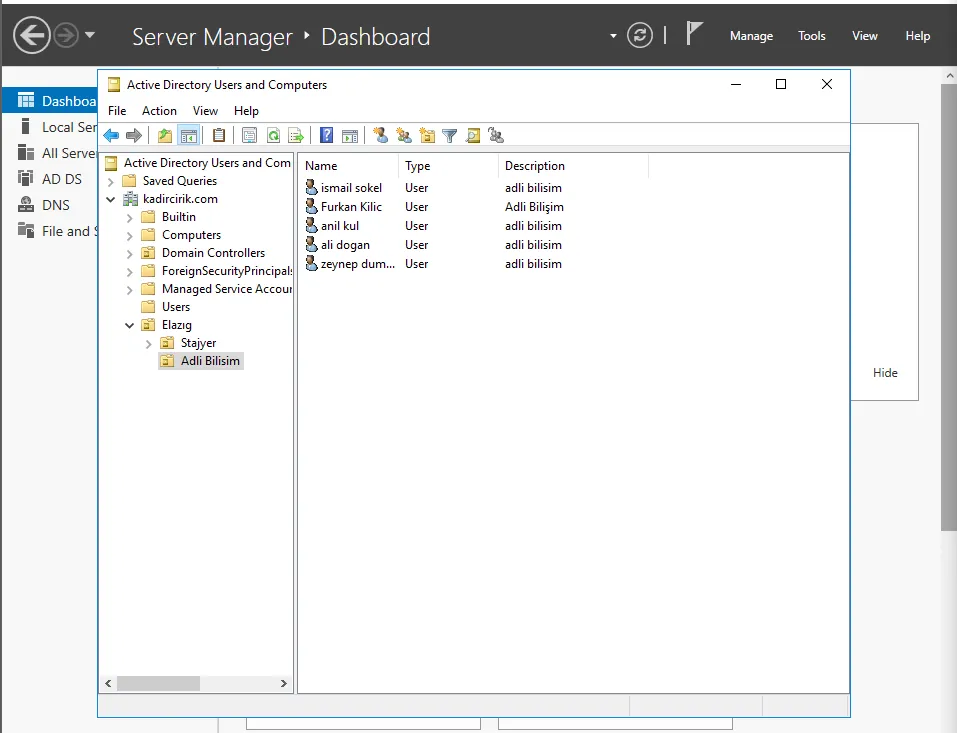Click the gray Forward arrow in ADUC toolbar

coord(134,135)
